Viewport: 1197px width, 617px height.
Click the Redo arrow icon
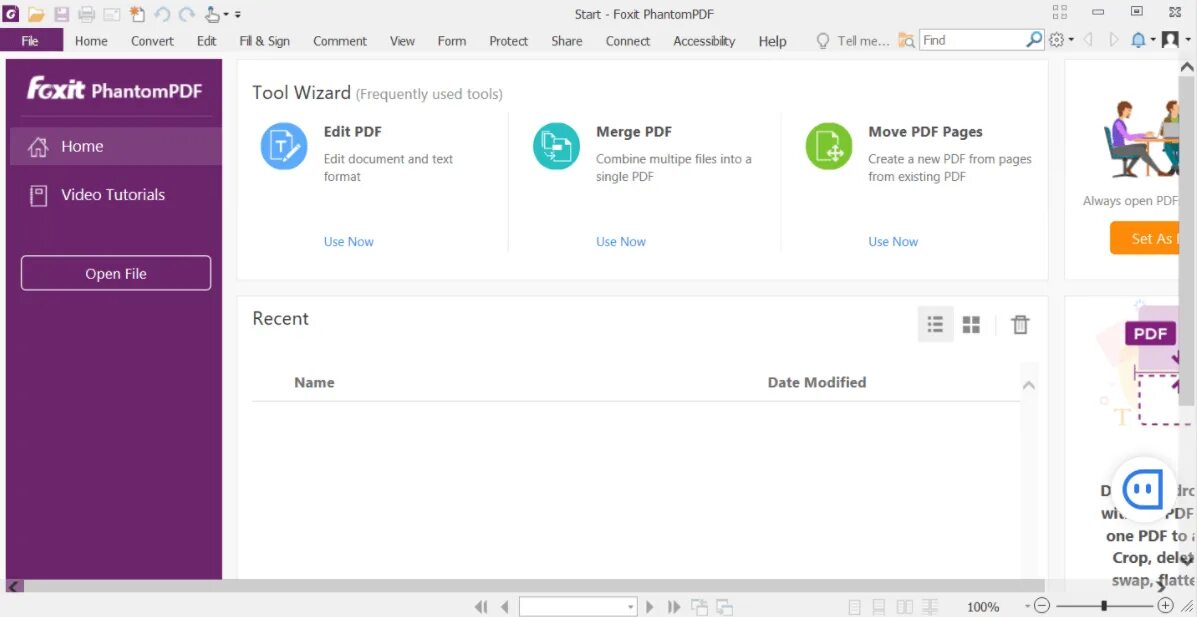coord(186,14)
